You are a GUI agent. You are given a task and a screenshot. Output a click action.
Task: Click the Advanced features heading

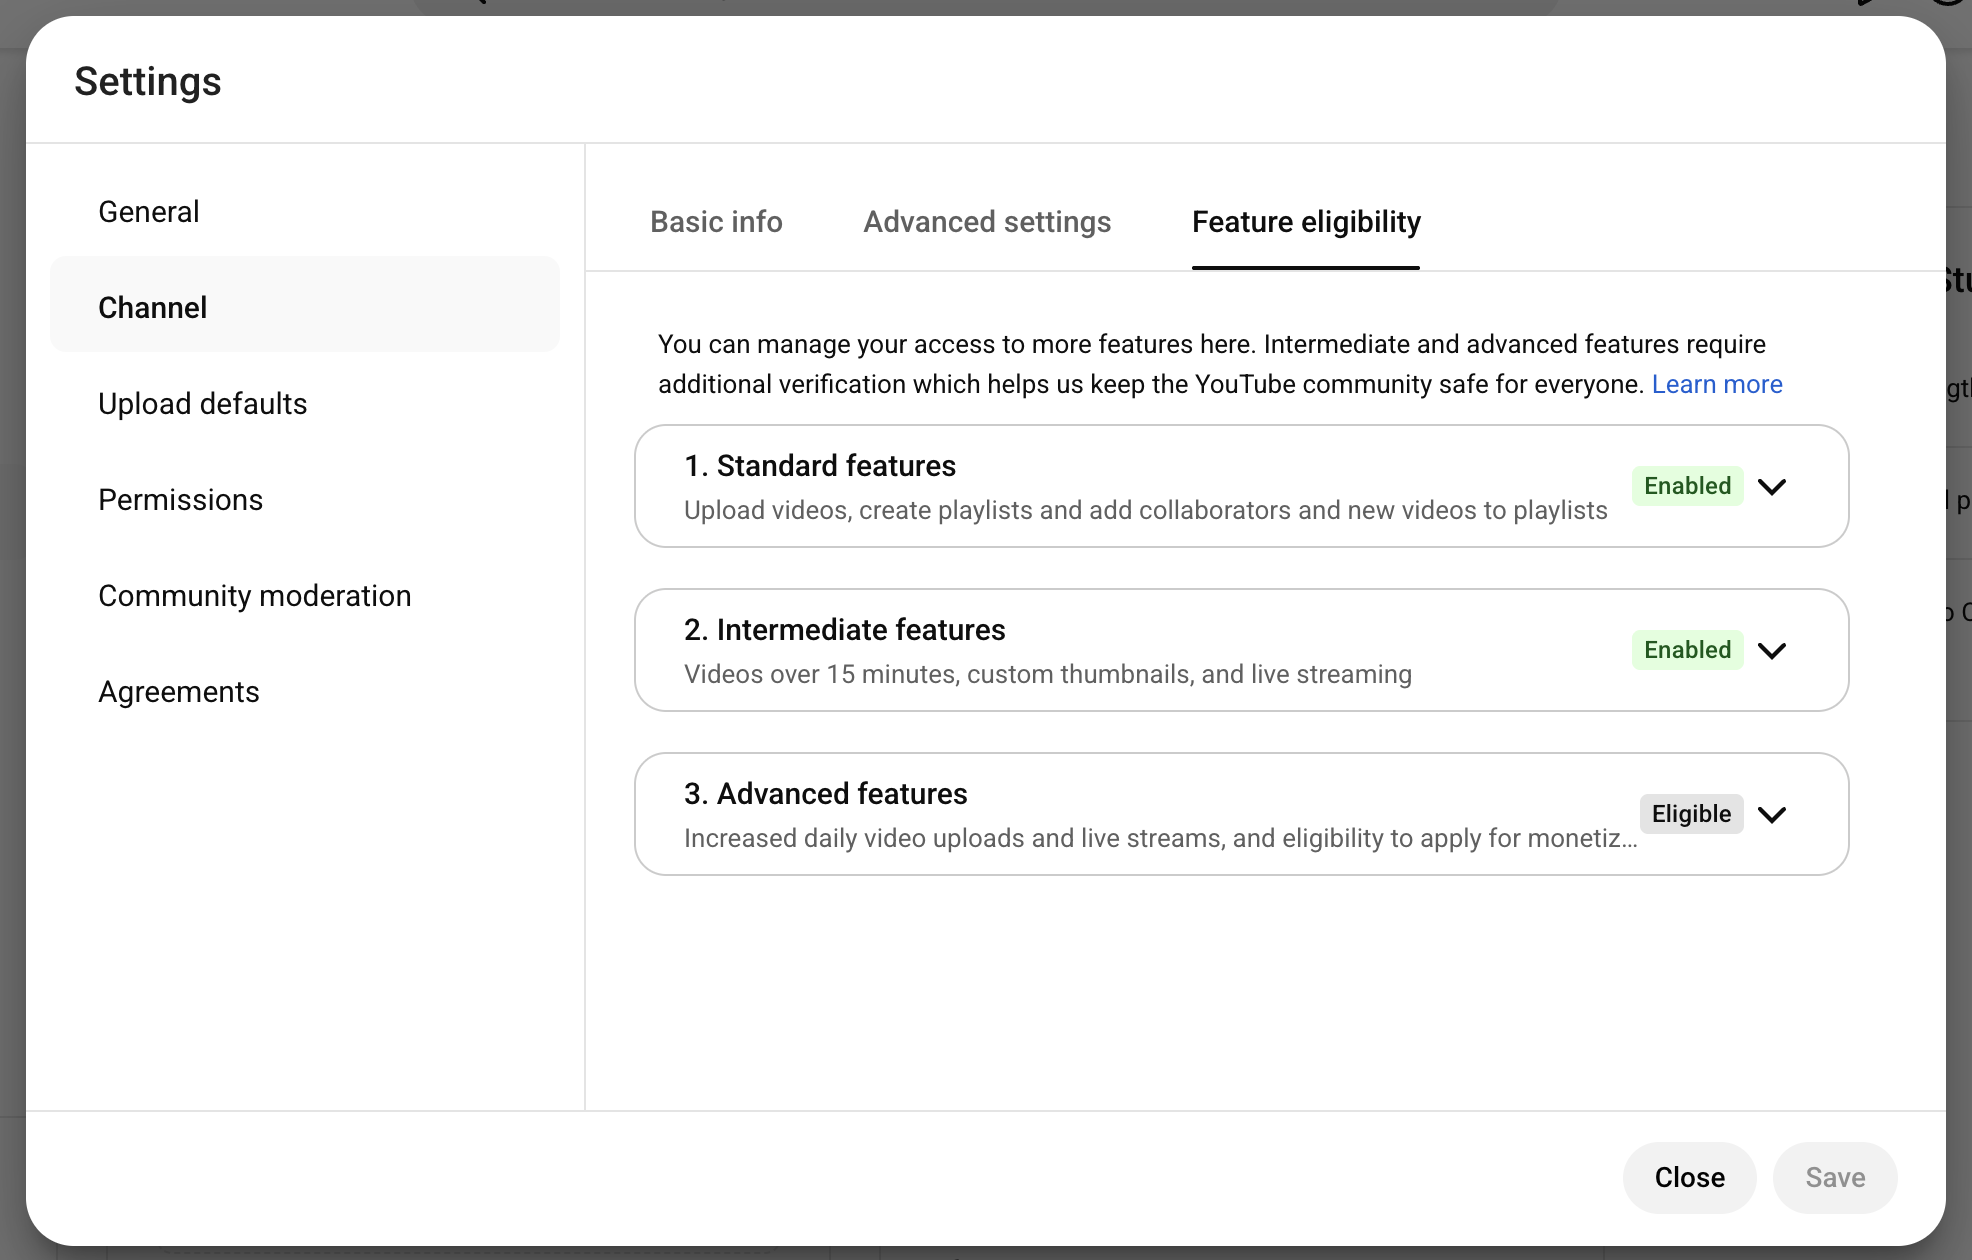826,794
